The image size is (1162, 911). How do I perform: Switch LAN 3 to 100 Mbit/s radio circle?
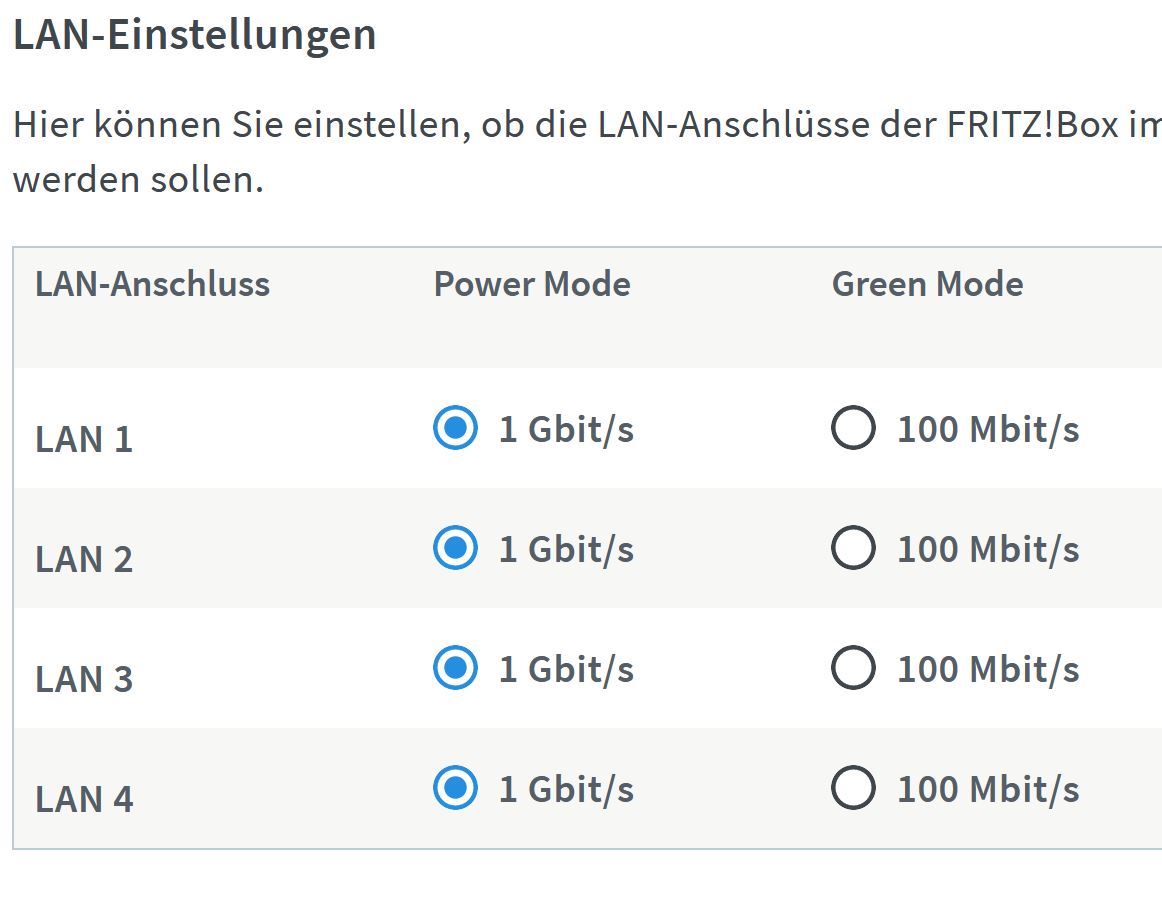(853, 668)
